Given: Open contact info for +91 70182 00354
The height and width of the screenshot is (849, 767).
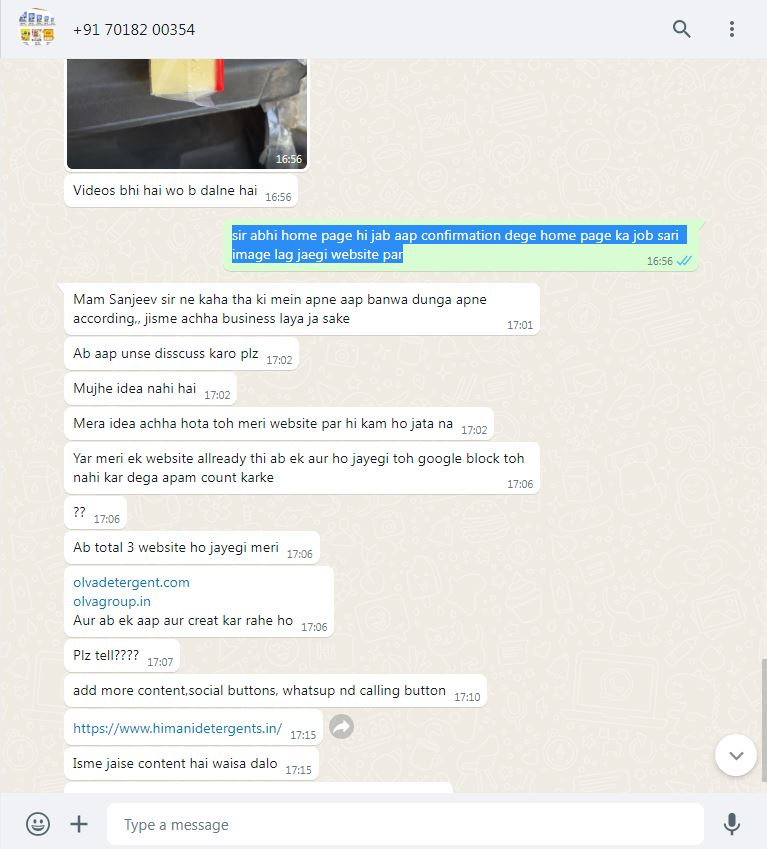Looking at the screenshot, I should click(x=134, y=29).
